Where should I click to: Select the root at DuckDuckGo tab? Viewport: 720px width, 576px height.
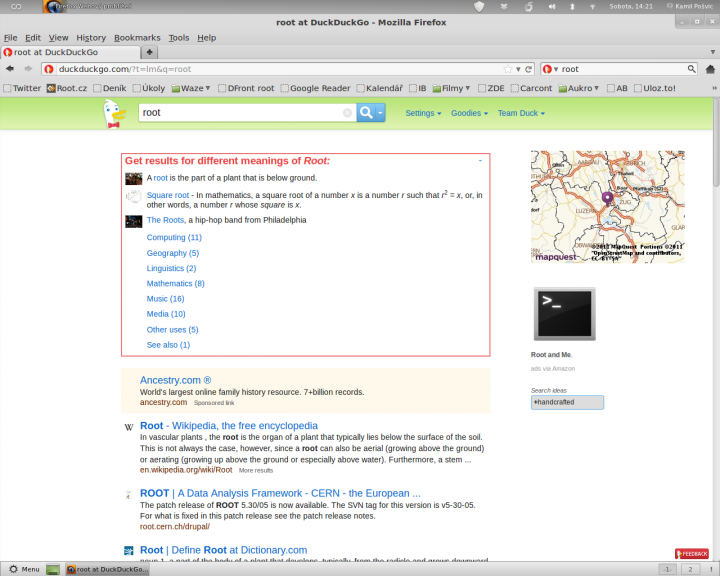click(x=70, y=52)
